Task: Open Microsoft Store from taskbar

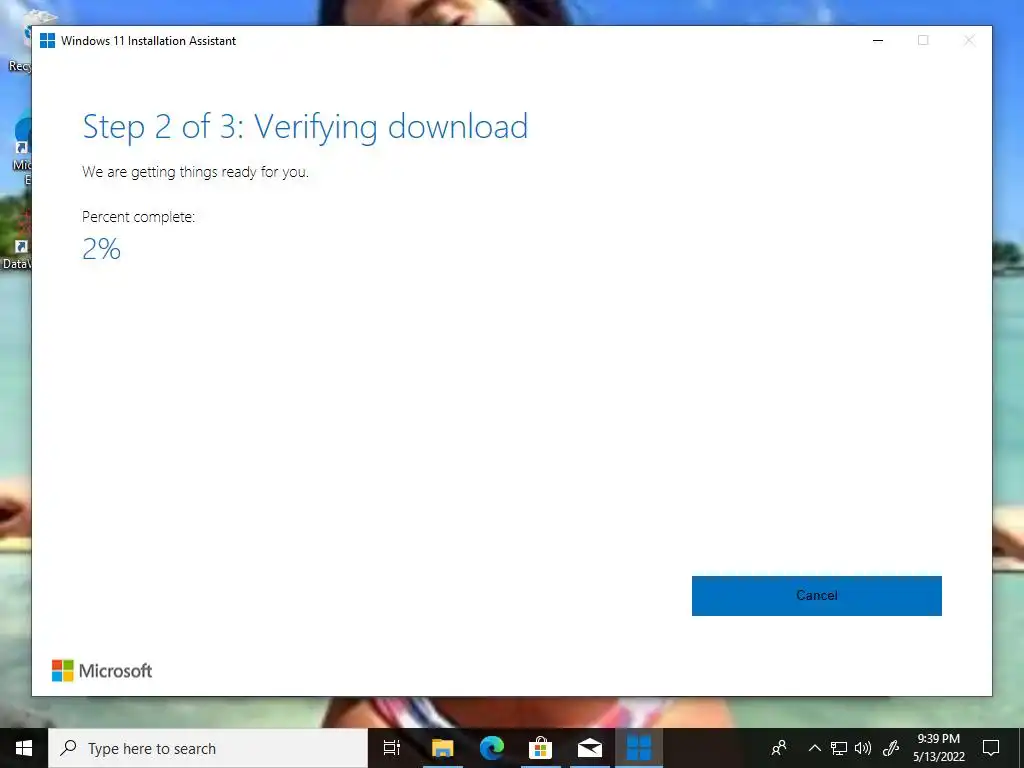Action: [x=541, y=748]
